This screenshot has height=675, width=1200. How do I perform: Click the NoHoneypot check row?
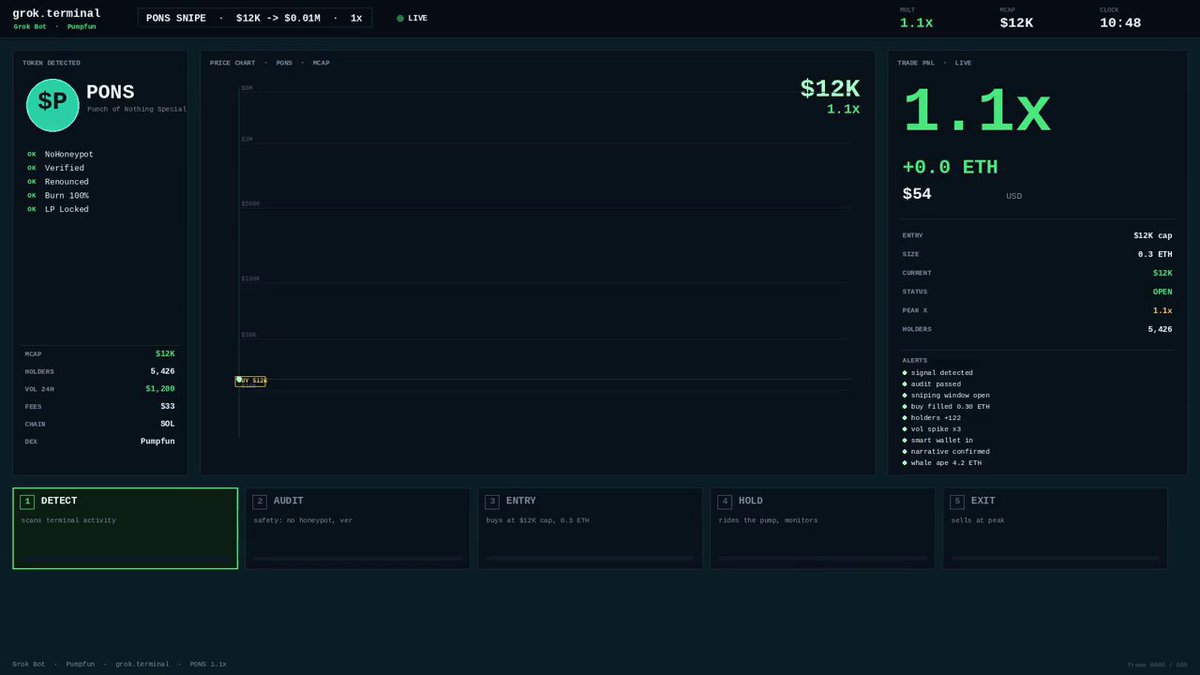coord(60,154)
